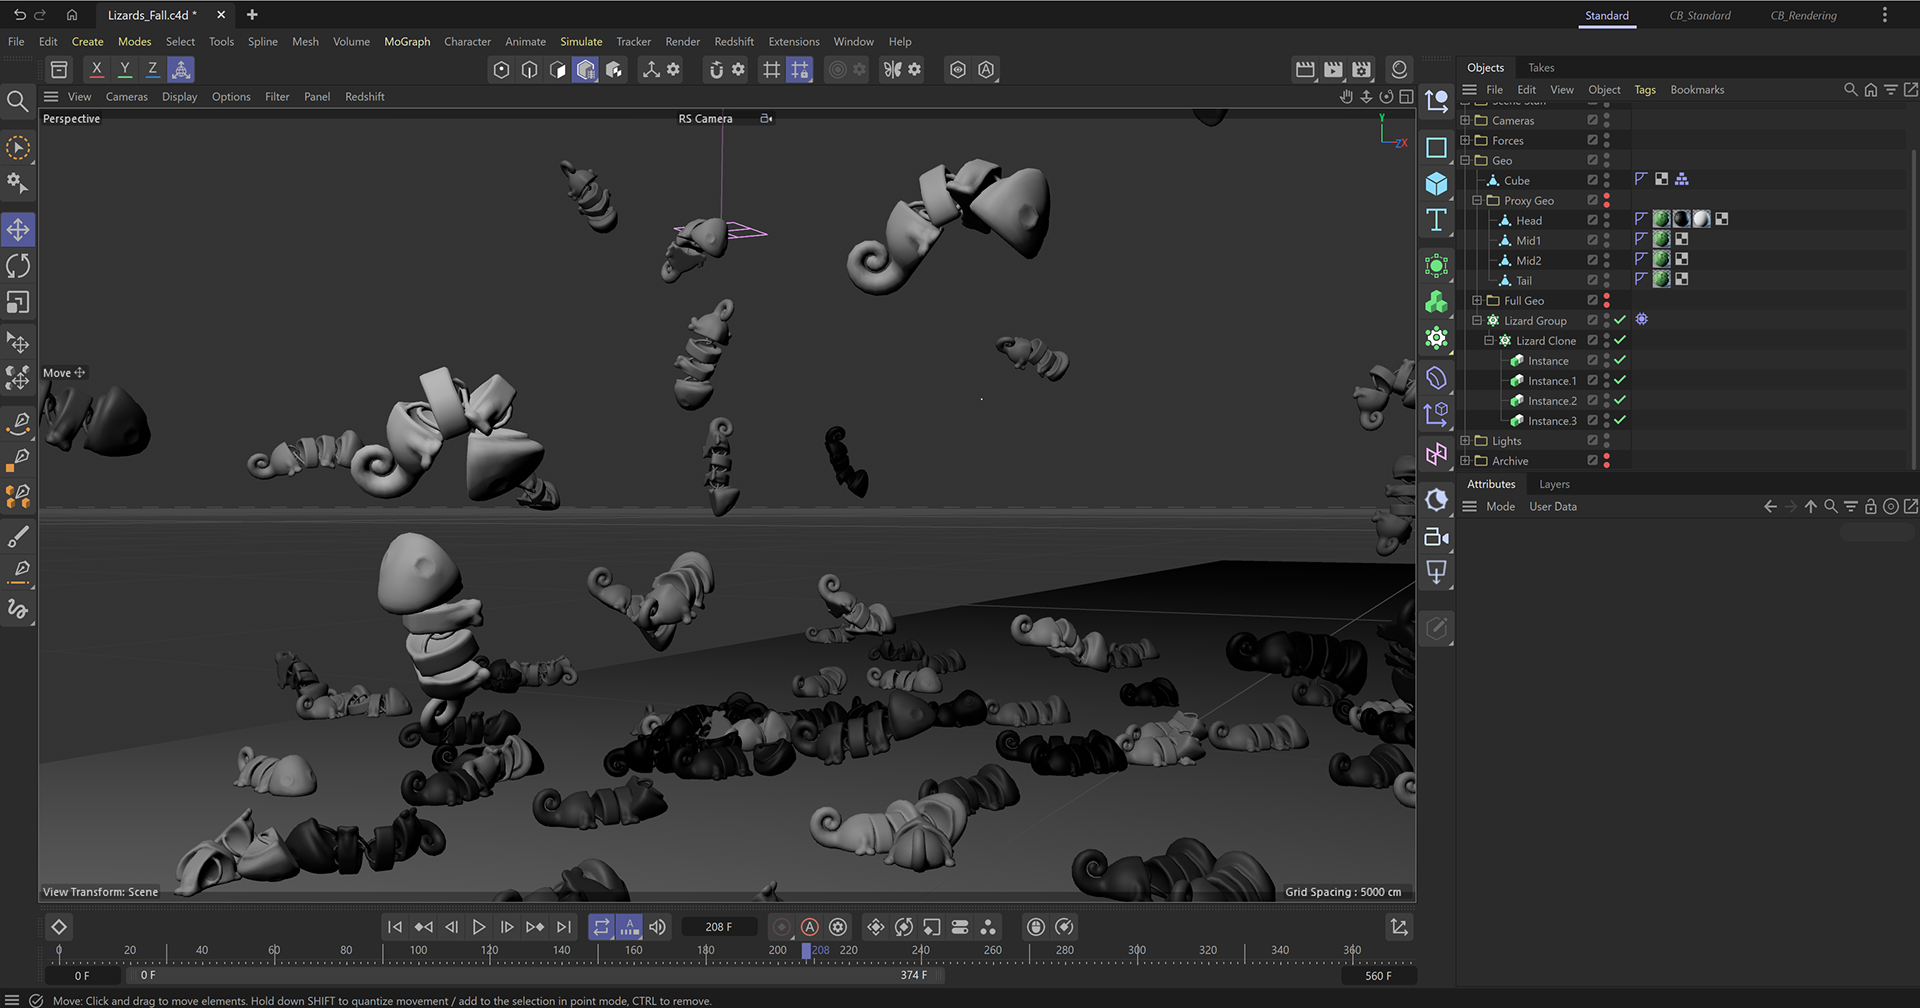This screenshot has width=1920, height=1008.
Task: Switch to the Takes tab
Action: pyautogui.click(x=1541, y=68)
